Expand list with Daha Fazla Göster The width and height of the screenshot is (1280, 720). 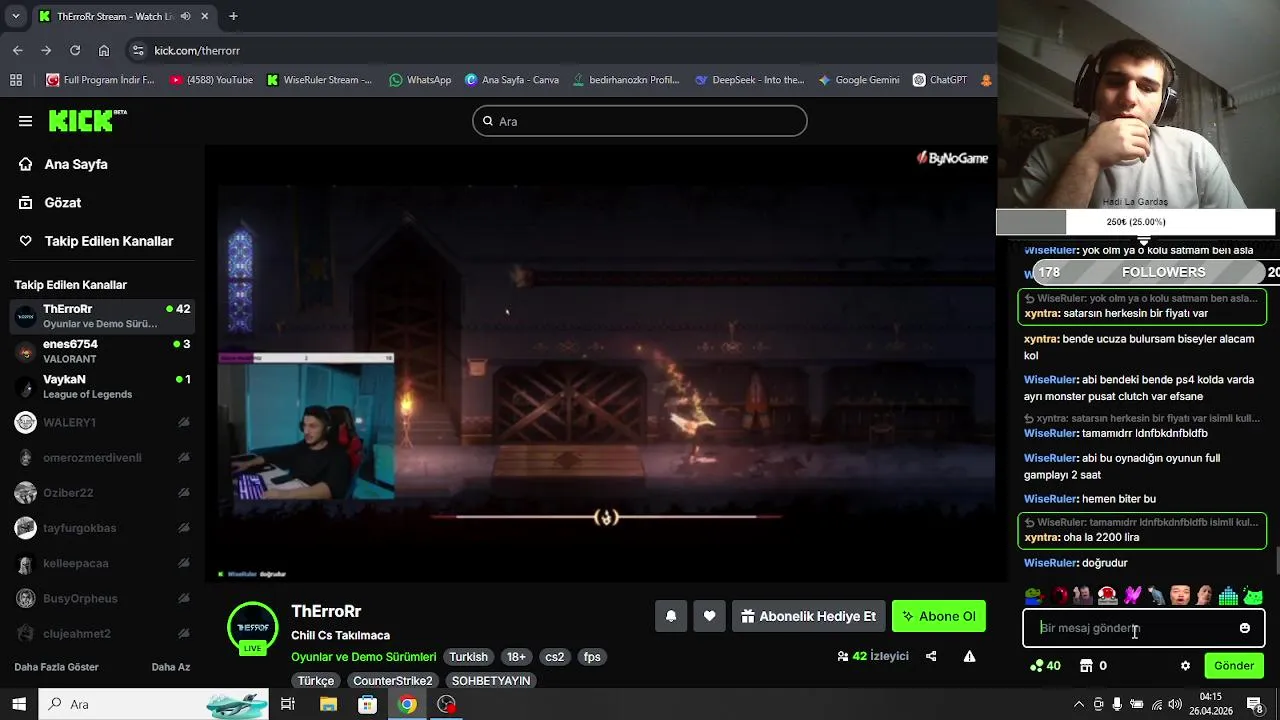(x=56, y=667)
